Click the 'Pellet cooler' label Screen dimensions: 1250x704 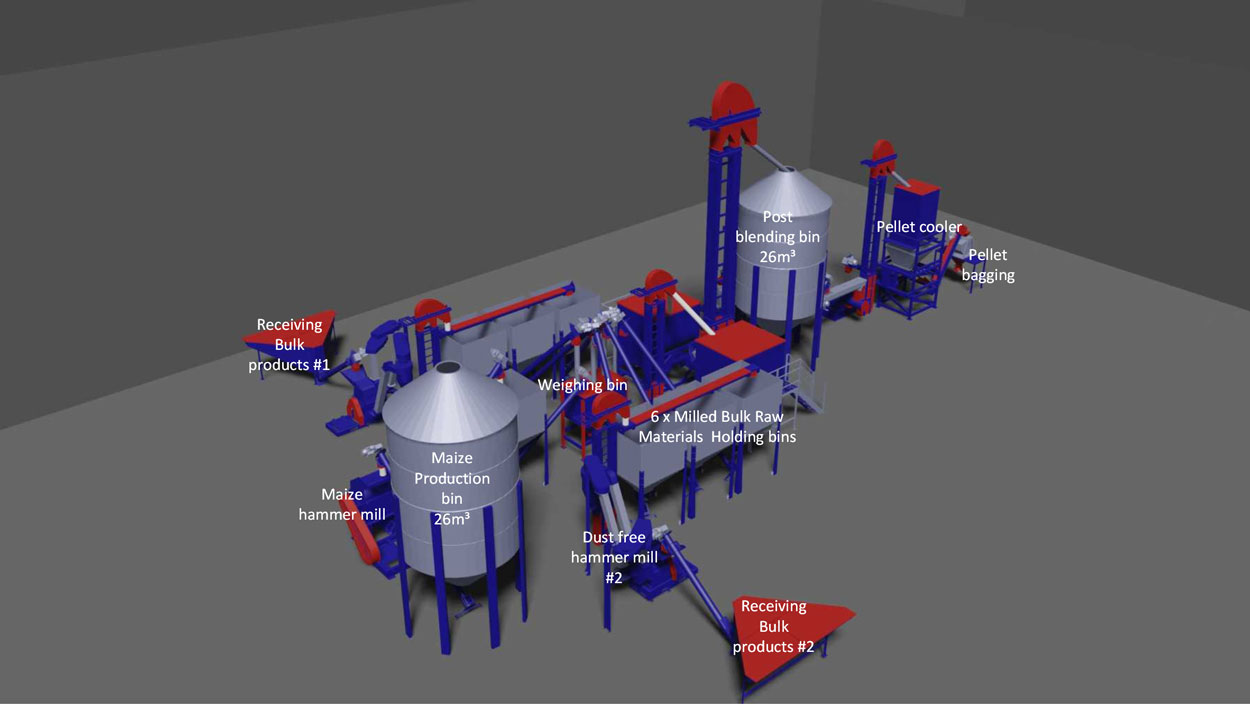(919, 227)
